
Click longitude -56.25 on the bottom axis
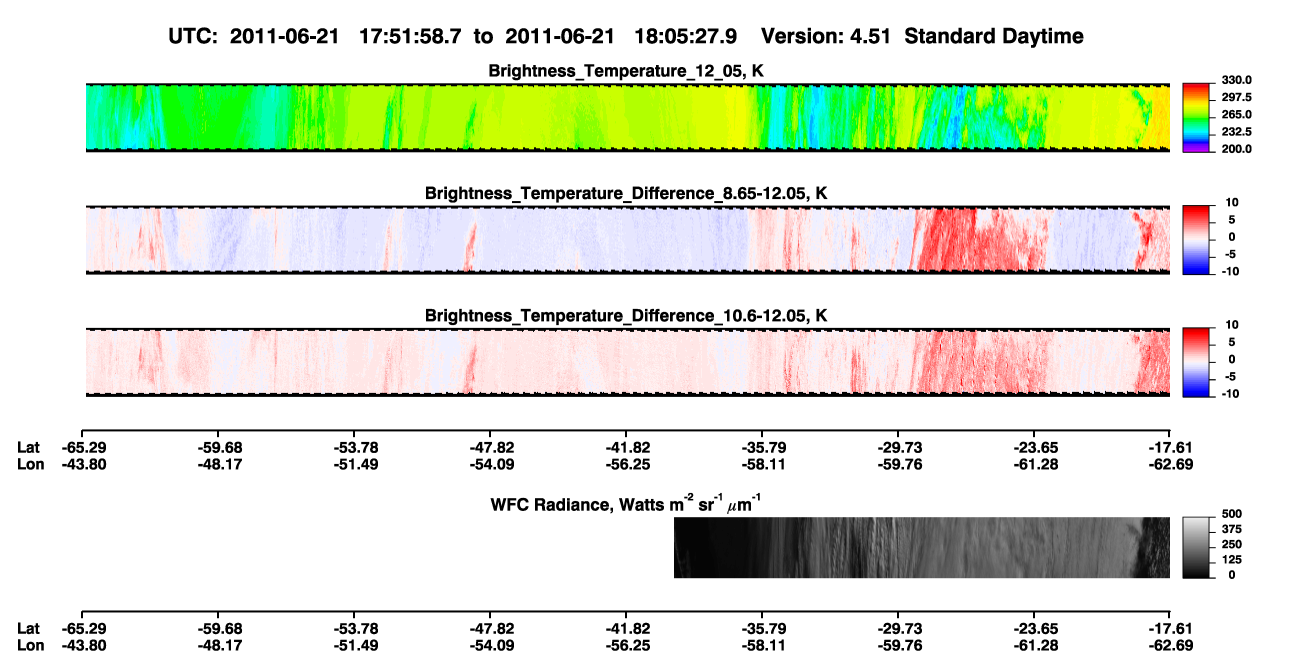627,645
